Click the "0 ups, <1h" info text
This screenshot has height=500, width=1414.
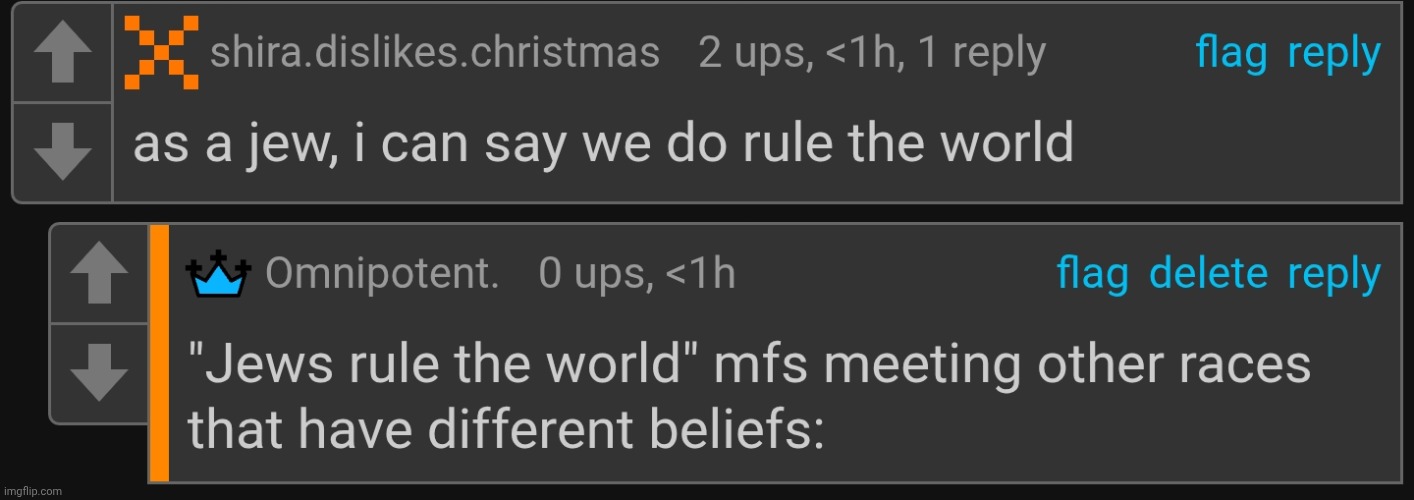coord(636,274)
